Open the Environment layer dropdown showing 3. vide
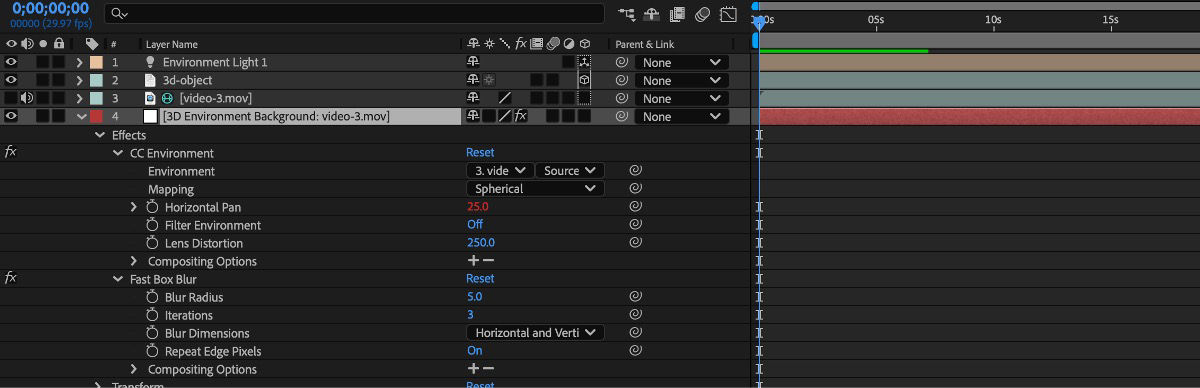The height and width of the screenshot is (388, 1200). tap(500, 171)
